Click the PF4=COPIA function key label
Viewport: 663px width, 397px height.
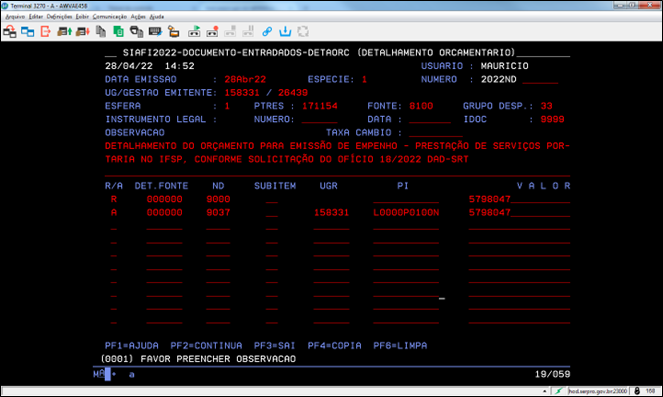334,346
